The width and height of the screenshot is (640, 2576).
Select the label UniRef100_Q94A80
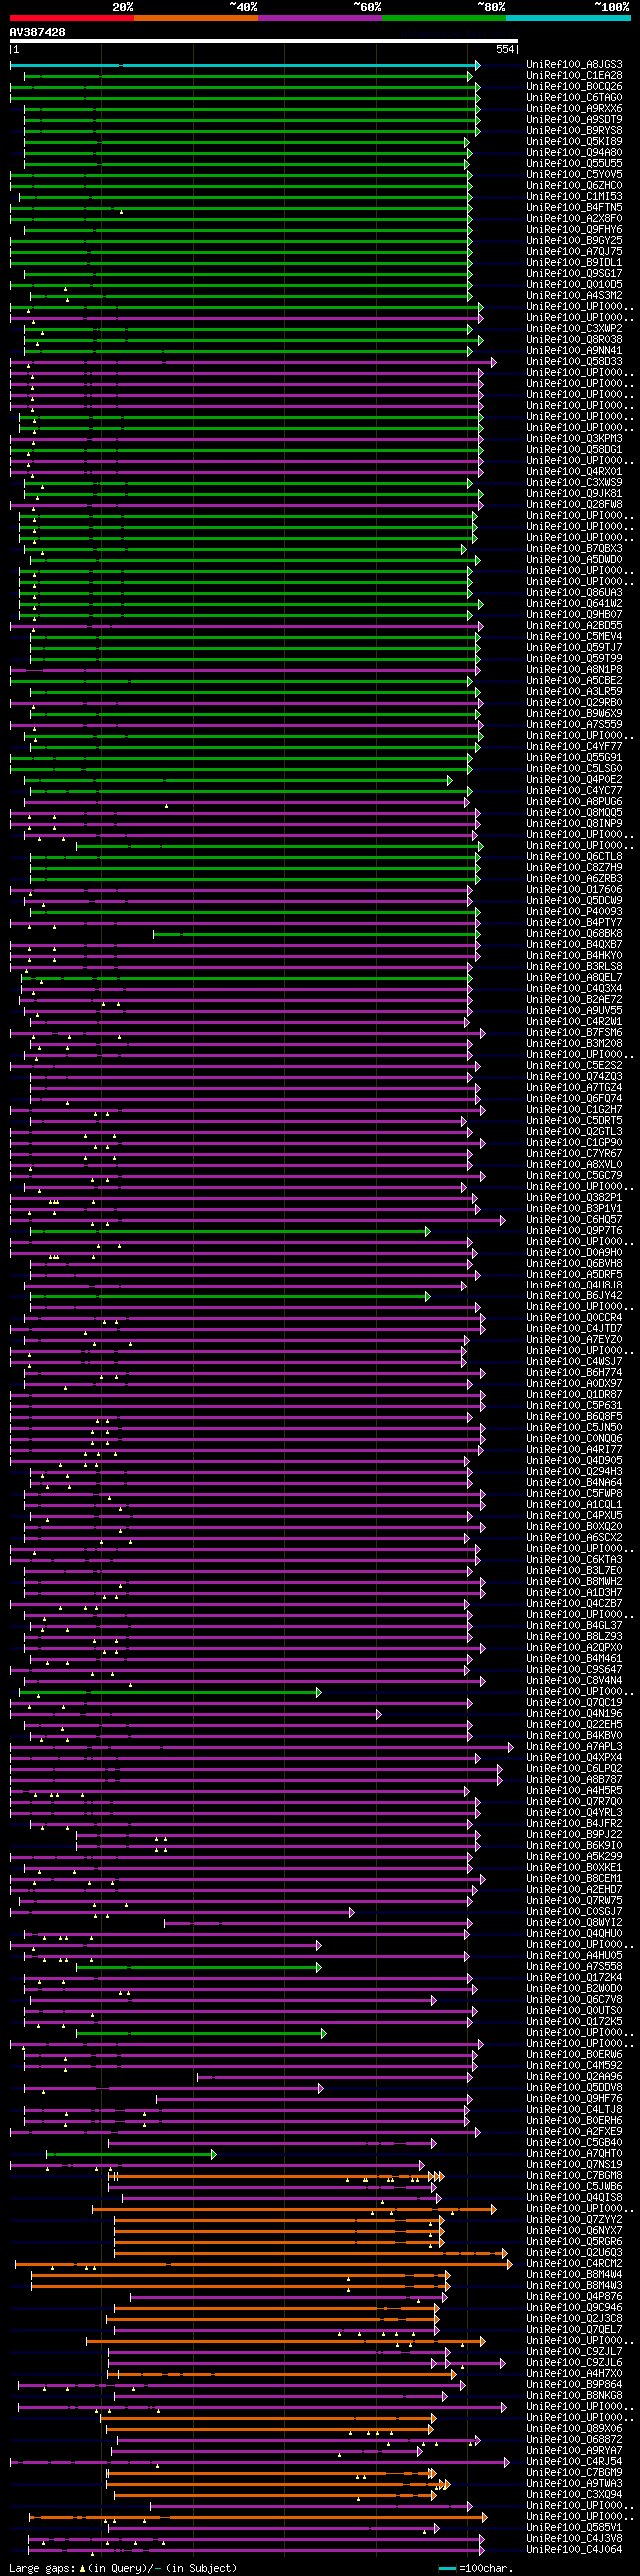coord(574,153)
